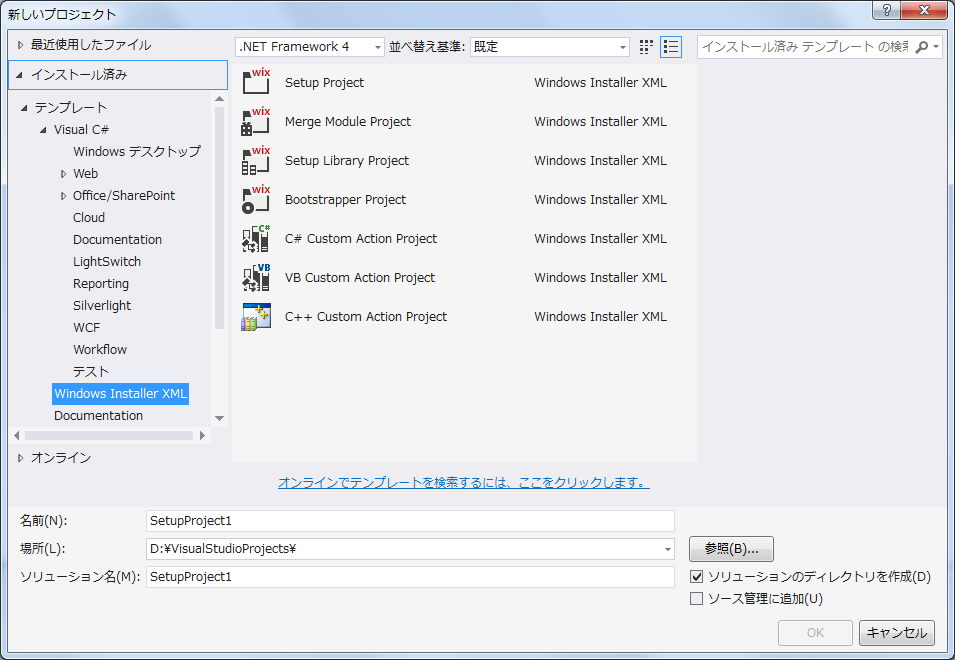The image size is (955, 660).
Task: Click the VB Custom Action Project icon
Action: (256, 278)
